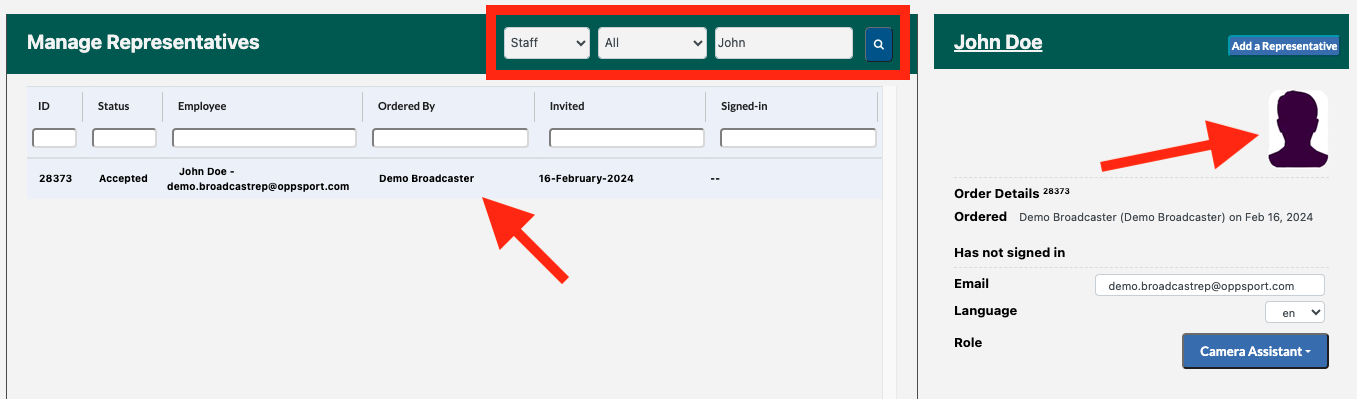Click the Demo Broadcaster ordered-by cell

[x=426, y=178]
